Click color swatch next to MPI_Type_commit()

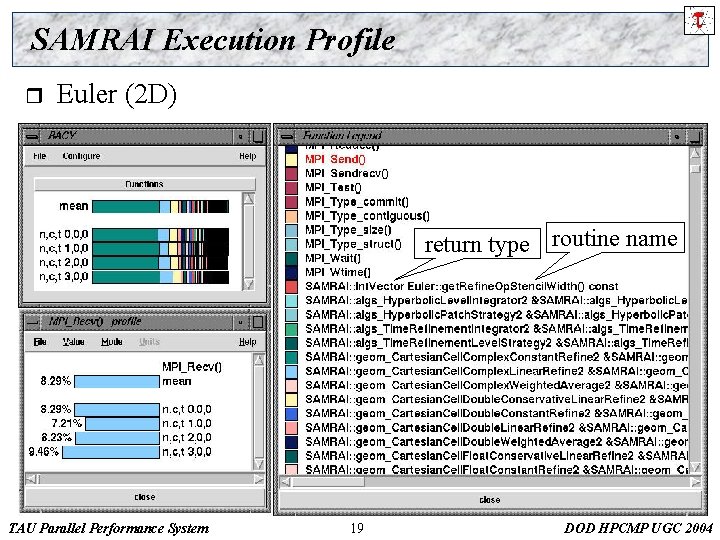(291, 202)
